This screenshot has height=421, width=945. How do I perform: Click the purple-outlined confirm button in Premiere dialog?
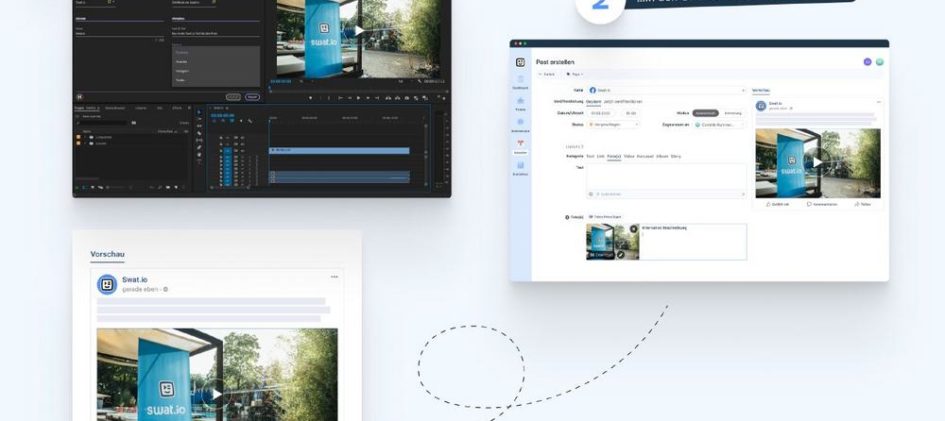point(252,97)
